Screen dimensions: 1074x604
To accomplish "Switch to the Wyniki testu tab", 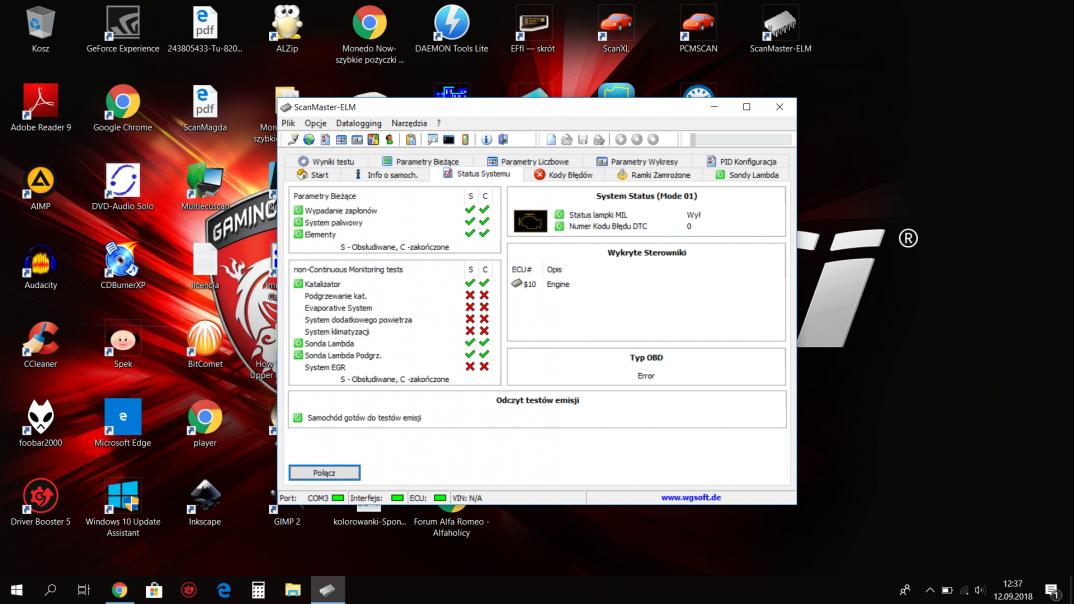I will 326,162.
